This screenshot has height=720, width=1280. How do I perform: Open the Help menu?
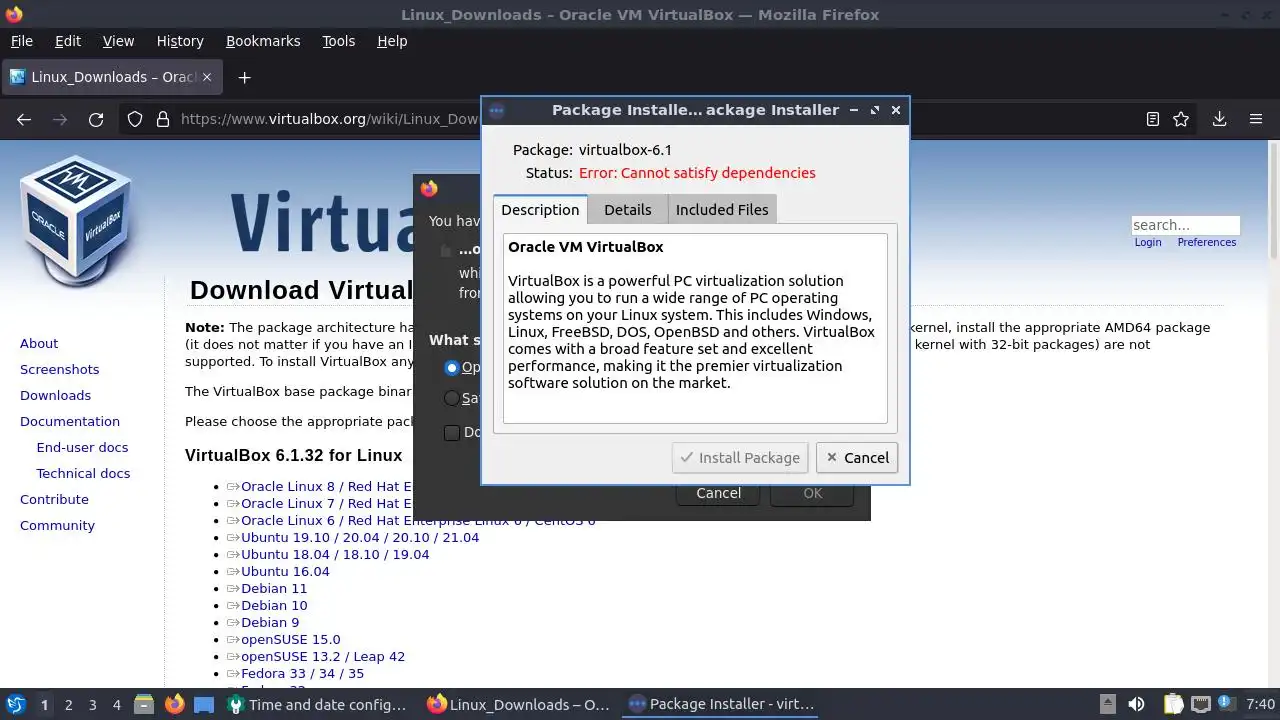(x=392, y=41)
